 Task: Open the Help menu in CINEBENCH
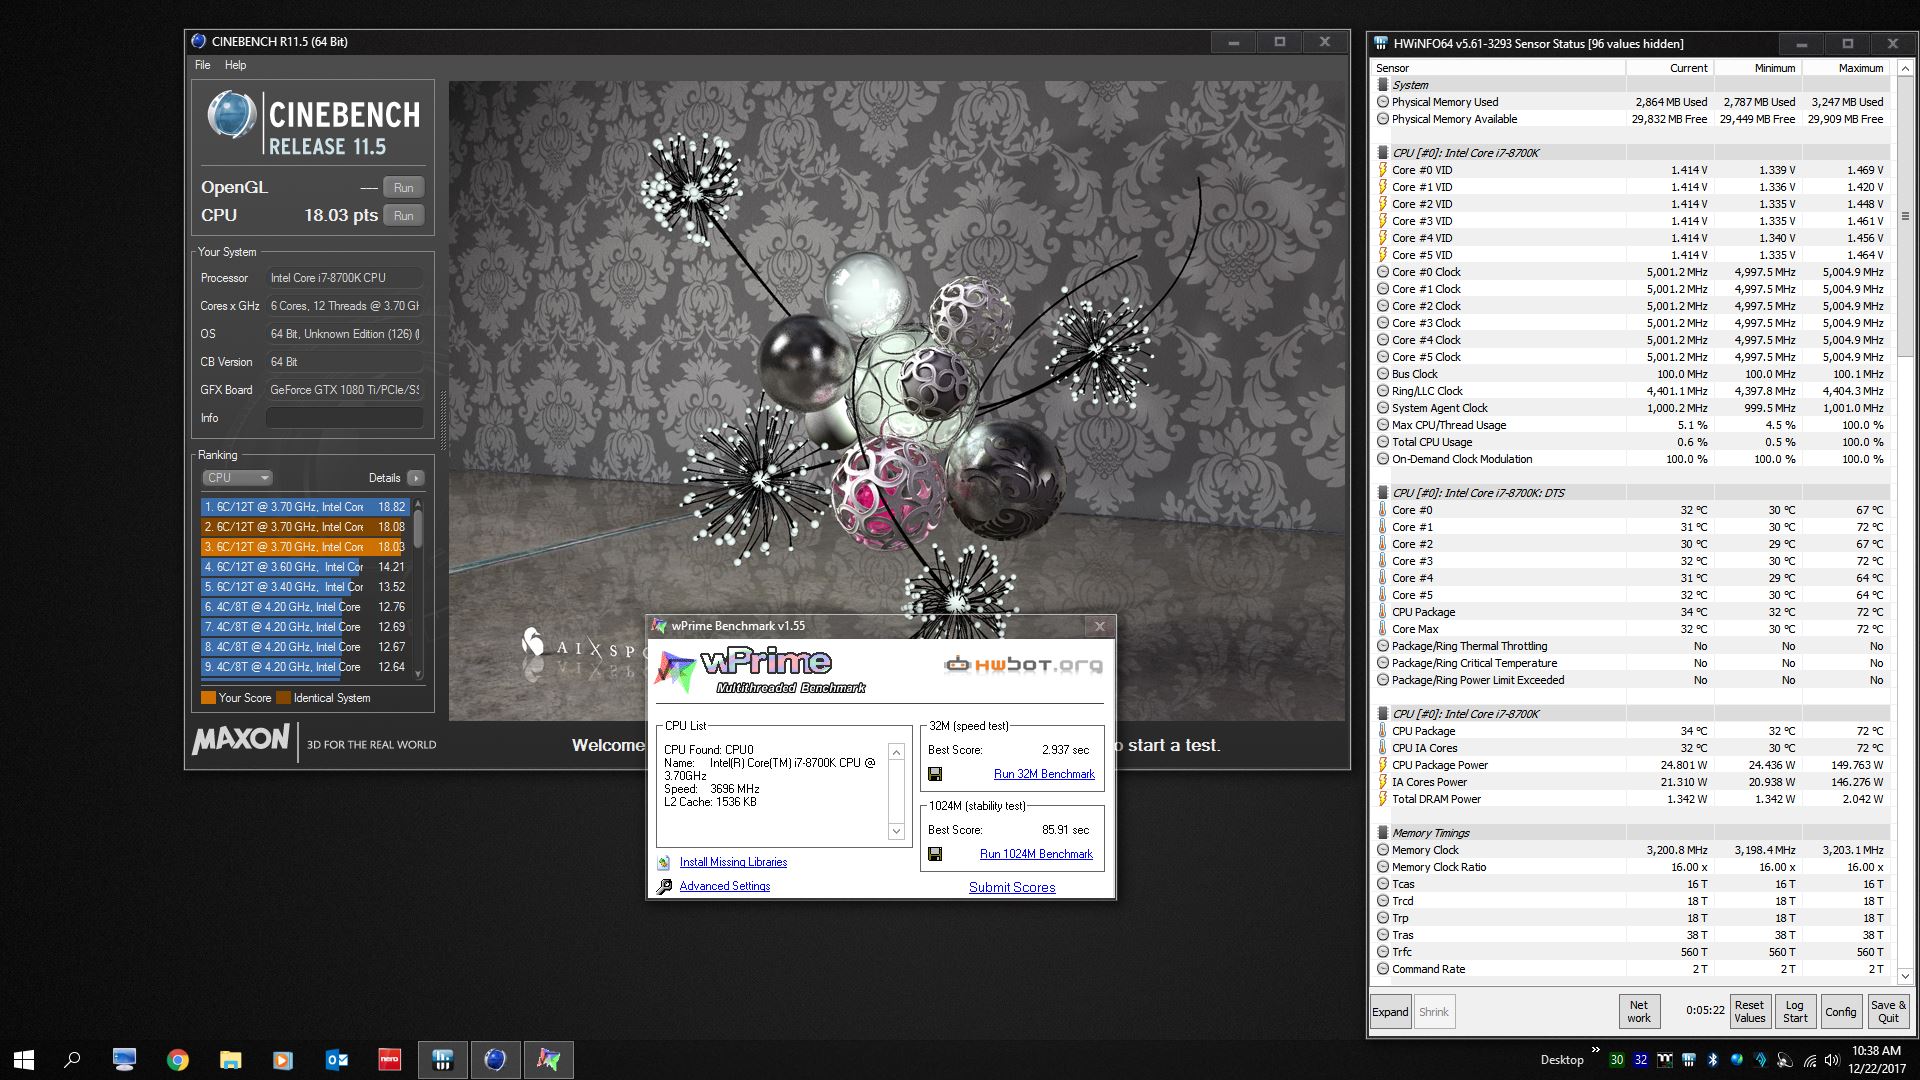pyautogui.click(x=235, y=65)
